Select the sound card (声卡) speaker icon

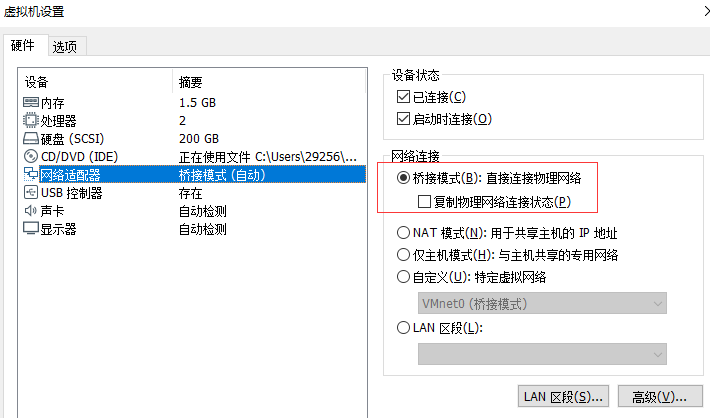[x=31, y=211]
